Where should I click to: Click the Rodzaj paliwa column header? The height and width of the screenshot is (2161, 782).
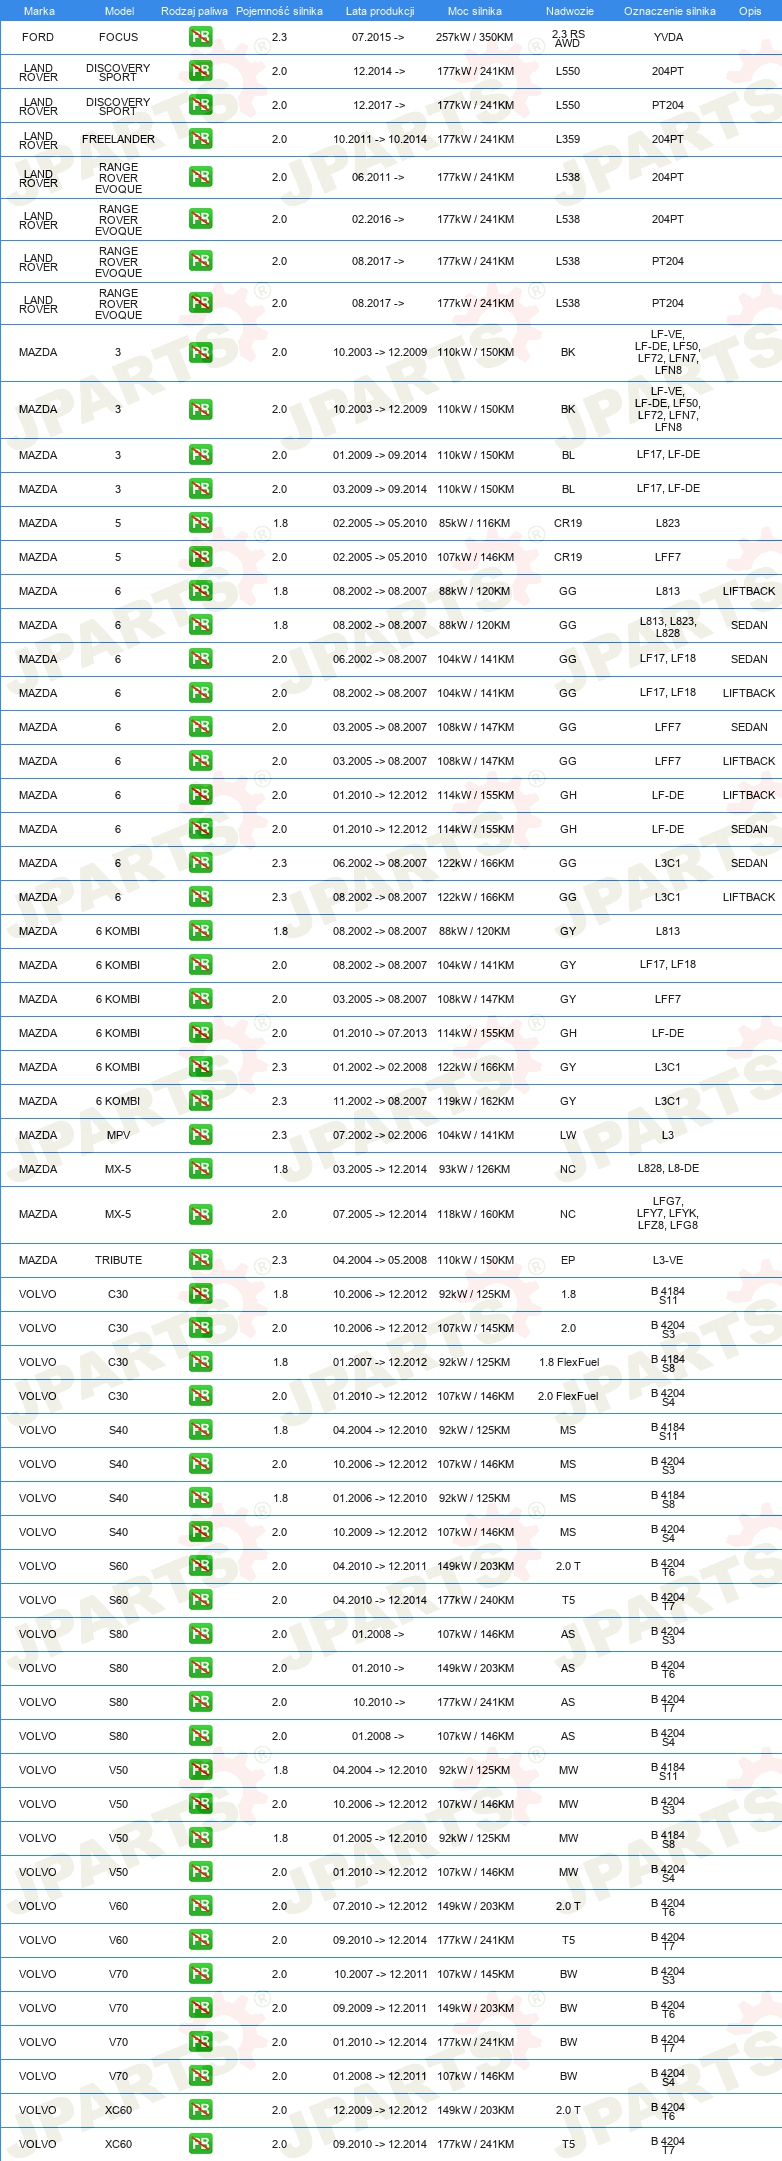(194, 11)
